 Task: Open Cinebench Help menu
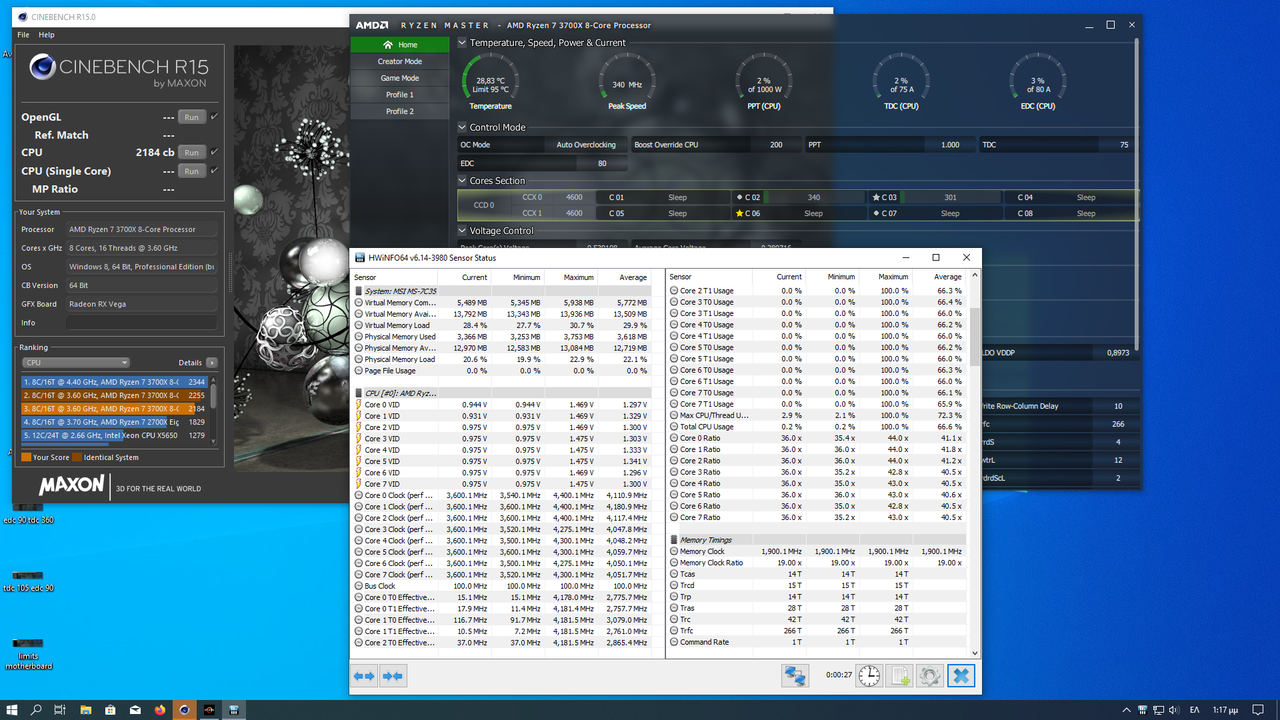click(46, 35)
